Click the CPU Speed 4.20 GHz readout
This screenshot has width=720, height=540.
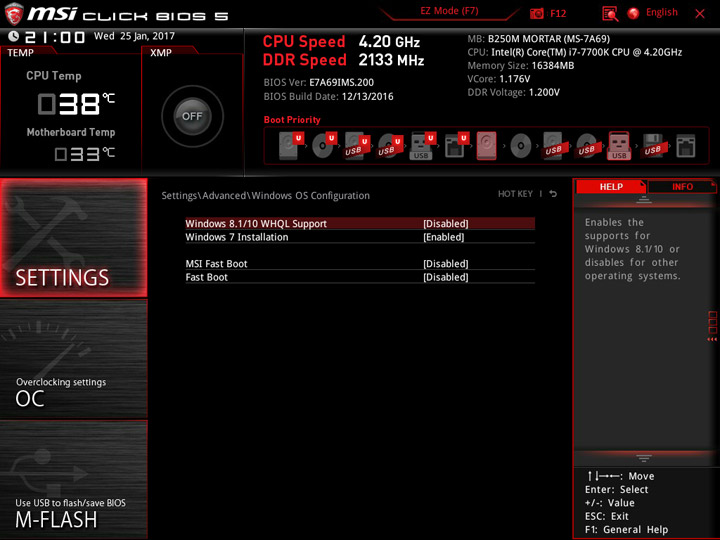pos(341,42)
